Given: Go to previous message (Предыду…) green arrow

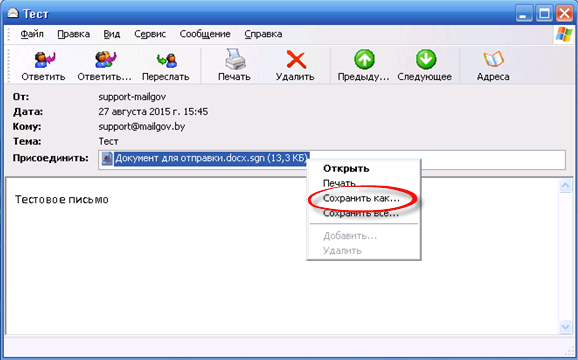Looking at the screenshot, I should click(x=364, y=60).
